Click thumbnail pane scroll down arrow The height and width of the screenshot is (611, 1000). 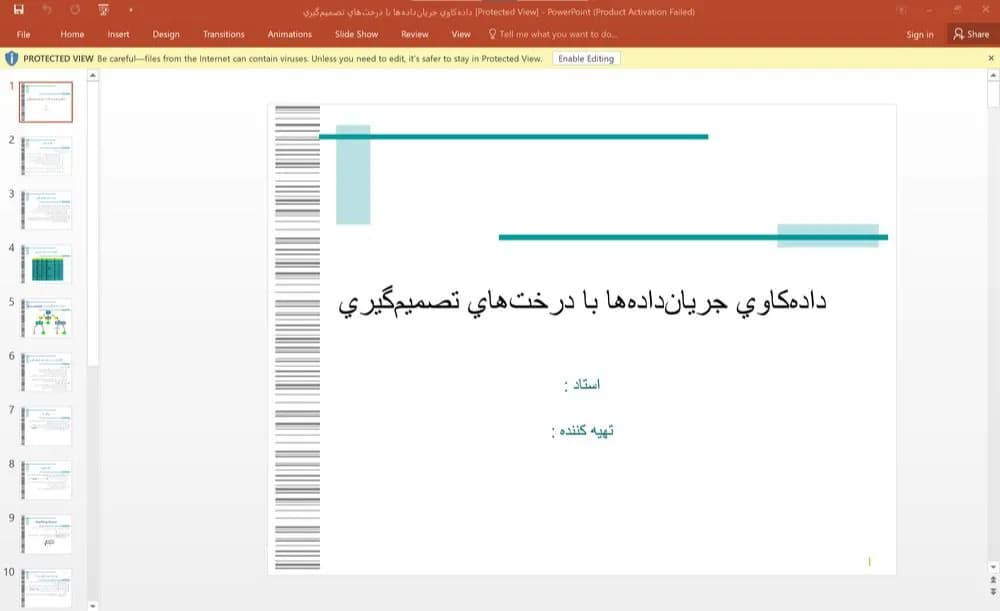[93, 605]
